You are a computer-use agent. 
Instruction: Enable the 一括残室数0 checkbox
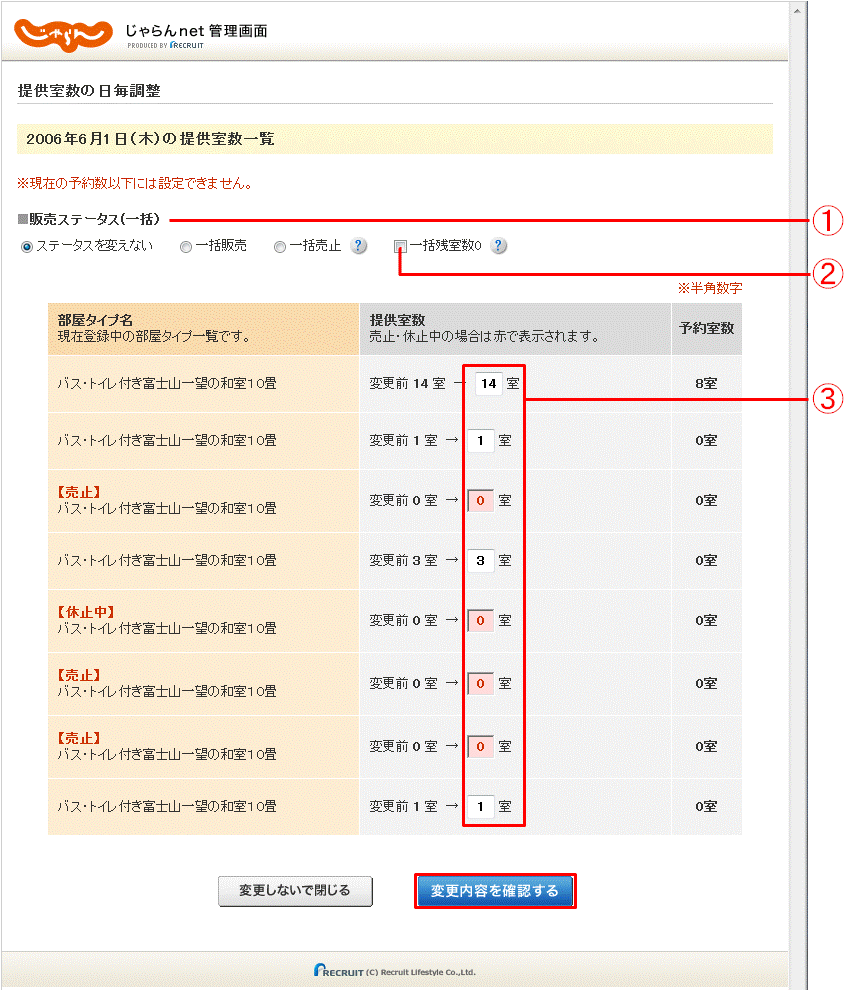coord(400,246)
